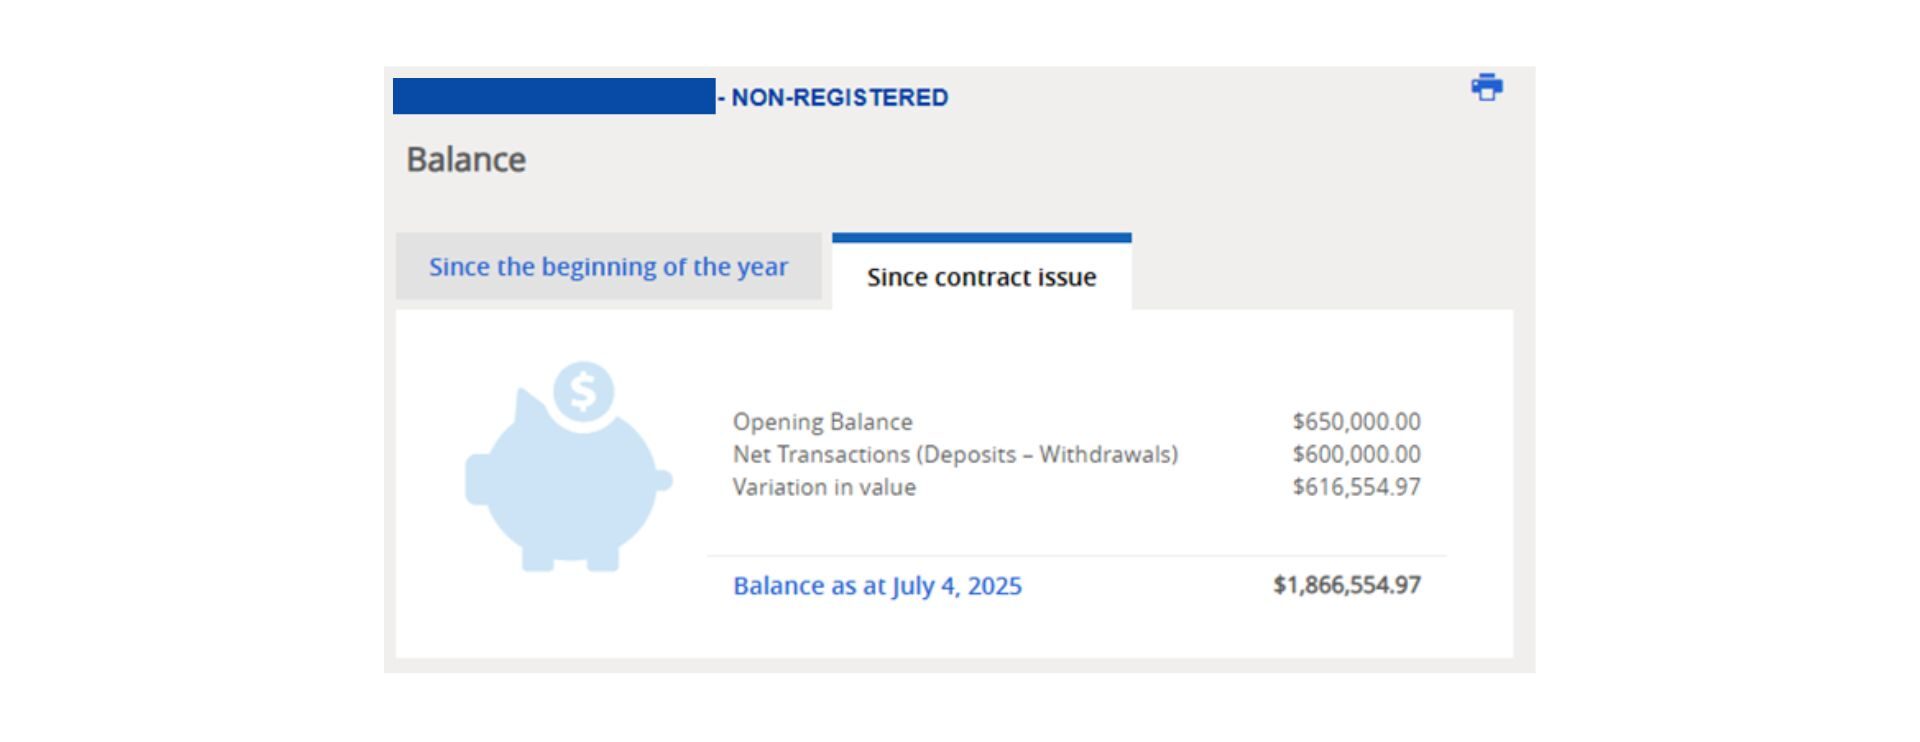
Task: Click the Balance section heading
Action: 466,159
